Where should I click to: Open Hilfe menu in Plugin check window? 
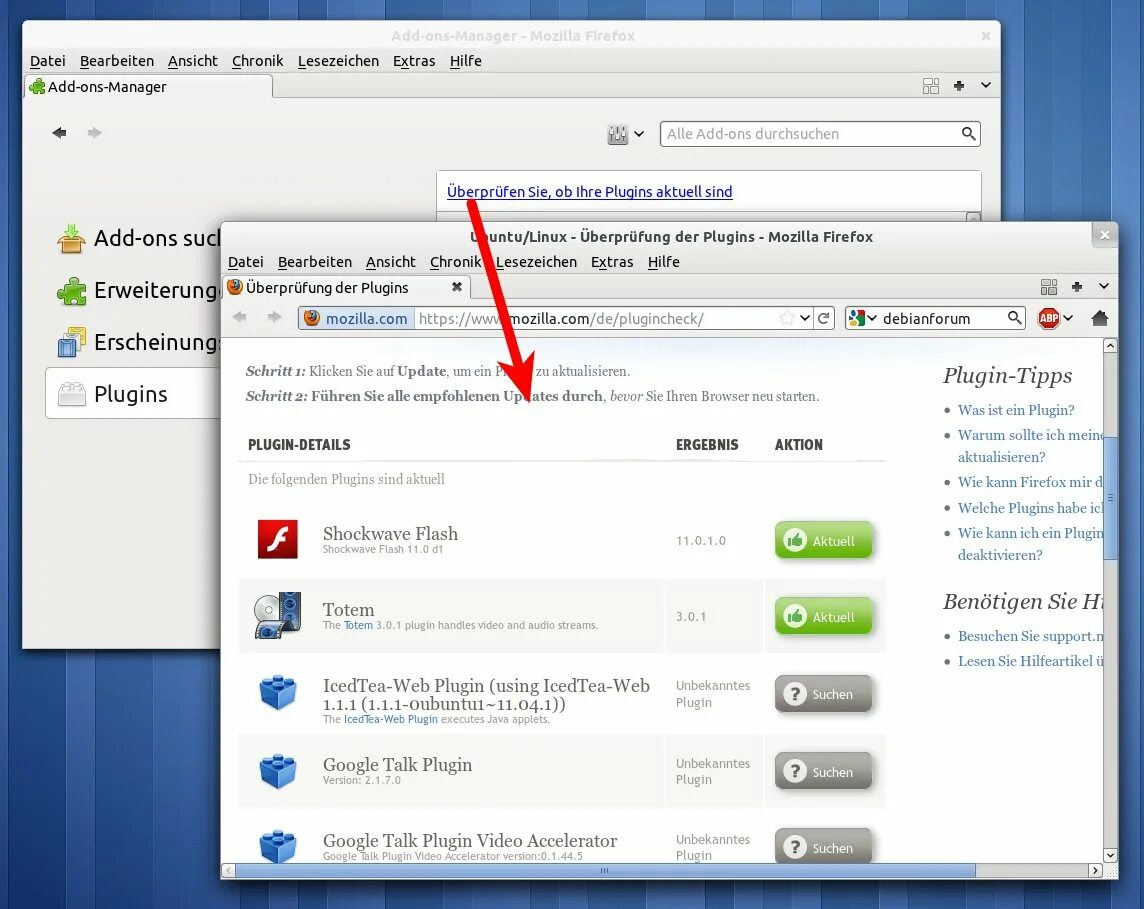tap(663, 262)
